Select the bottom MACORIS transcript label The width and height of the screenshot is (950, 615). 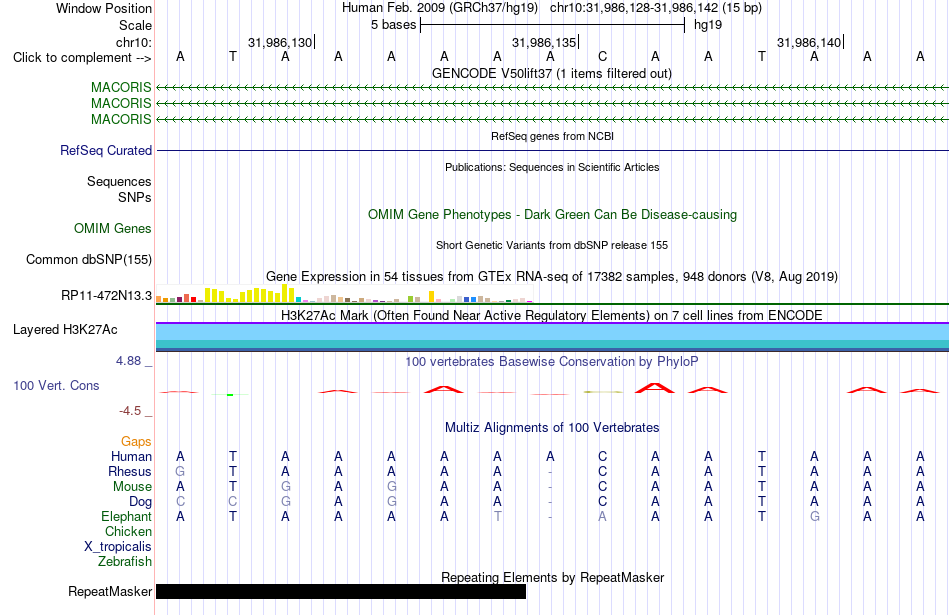(x=121, y=119)
